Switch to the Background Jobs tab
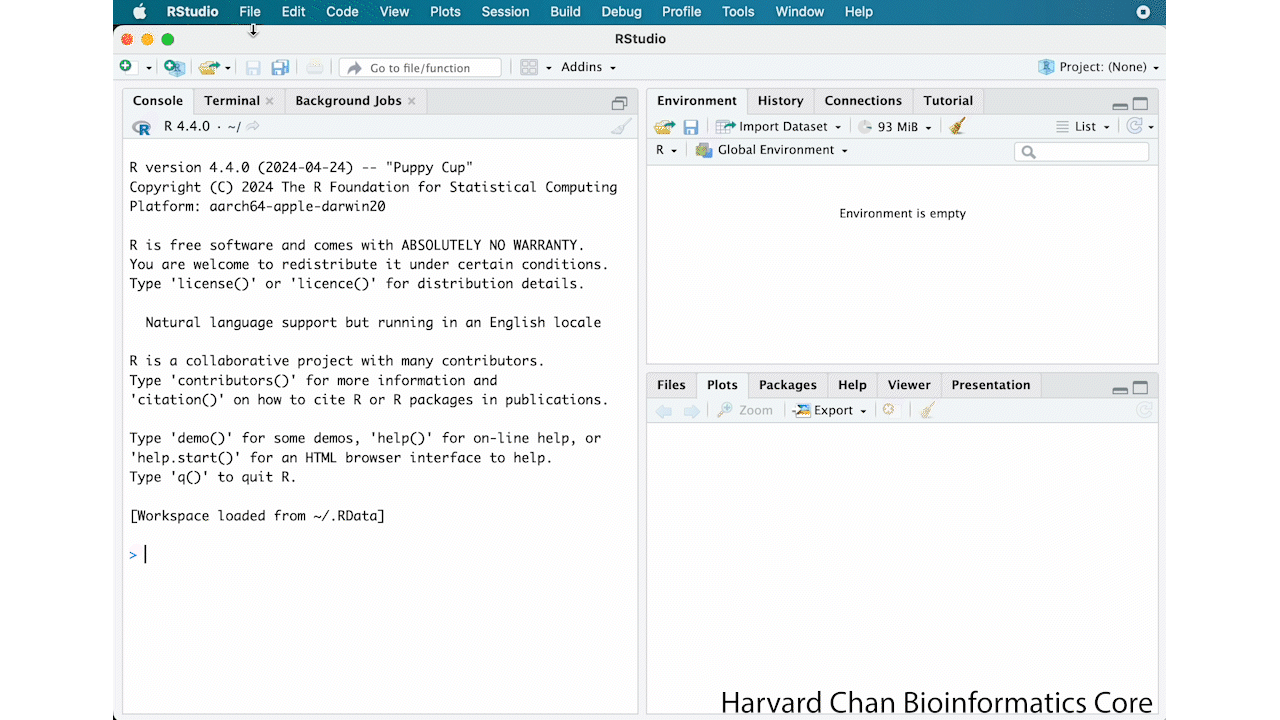Image resolution: width=1280 pixels, height=720 pixels. pyautogui.click(x=348, y=100)
